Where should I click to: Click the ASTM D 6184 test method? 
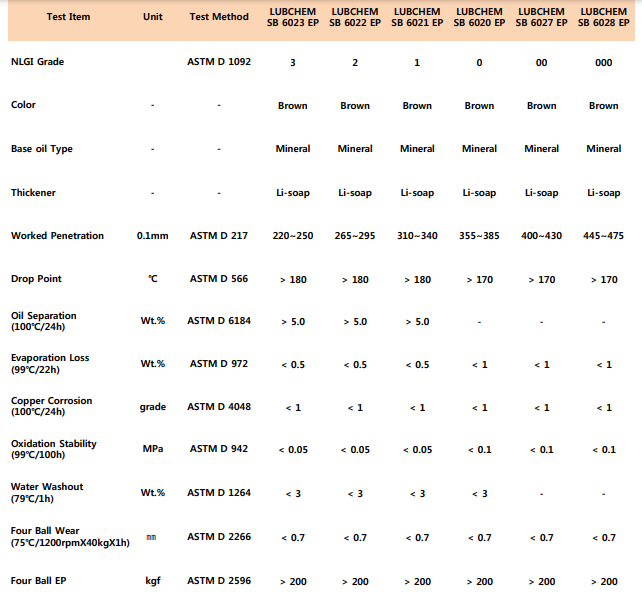(219, 321)
